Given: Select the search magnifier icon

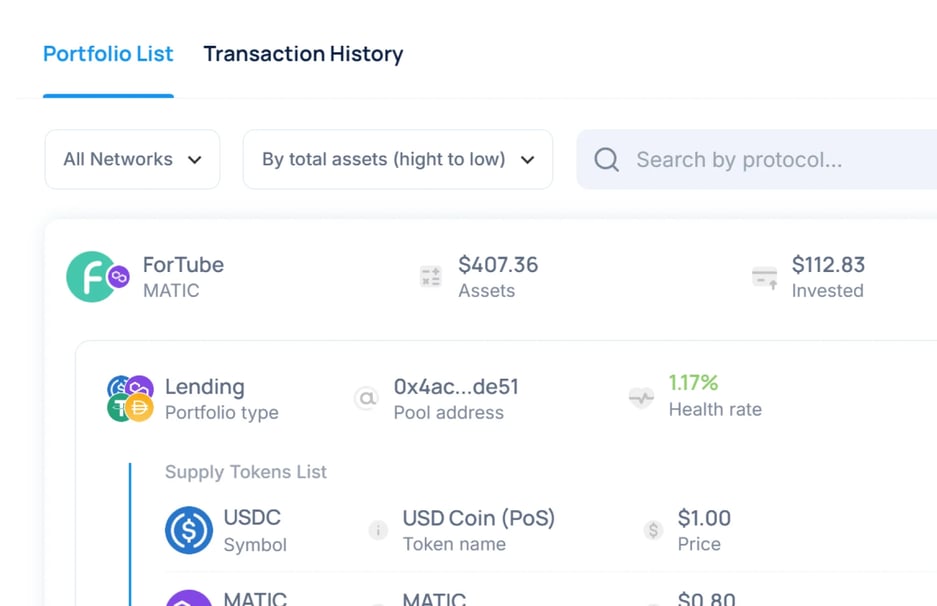Looking at the screenshot, I should click(x=606, y=159).
